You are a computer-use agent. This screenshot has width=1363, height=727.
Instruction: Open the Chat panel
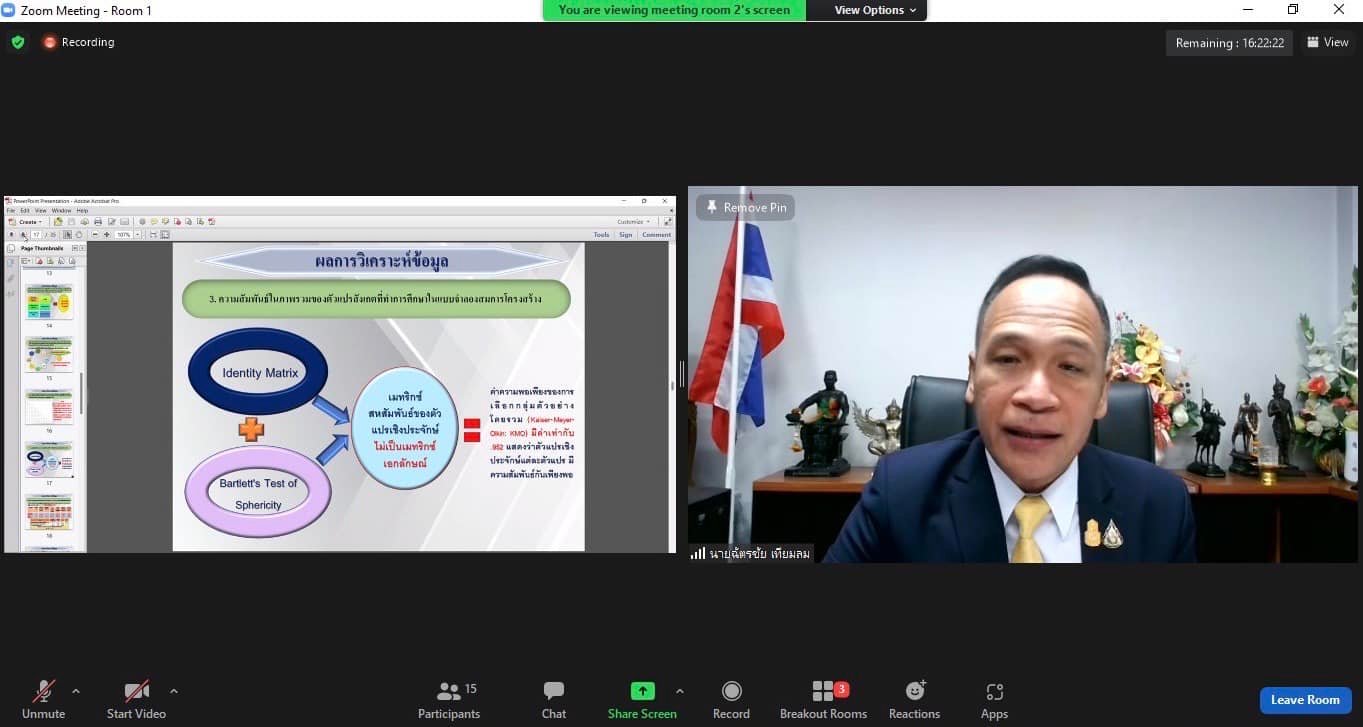click(x=554, y=692)
